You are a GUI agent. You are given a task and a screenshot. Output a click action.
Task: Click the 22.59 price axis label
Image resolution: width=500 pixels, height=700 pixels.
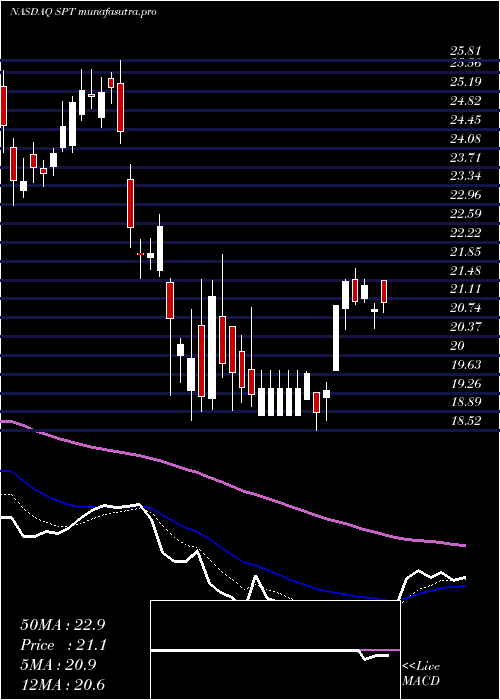(x=465, y=213)
